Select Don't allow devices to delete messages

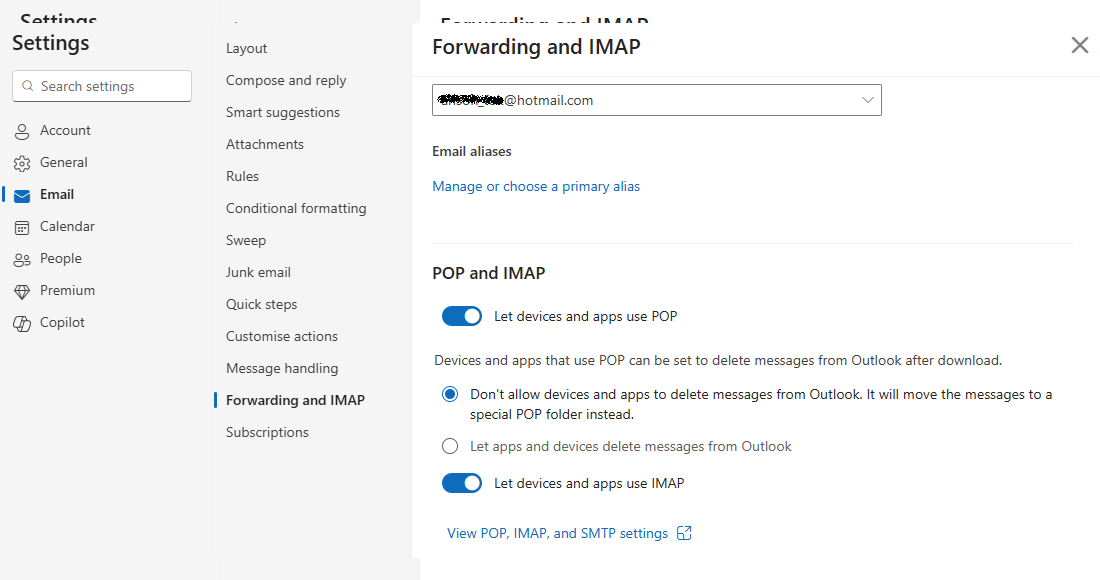pyautogui.click(x=451, y=395)
